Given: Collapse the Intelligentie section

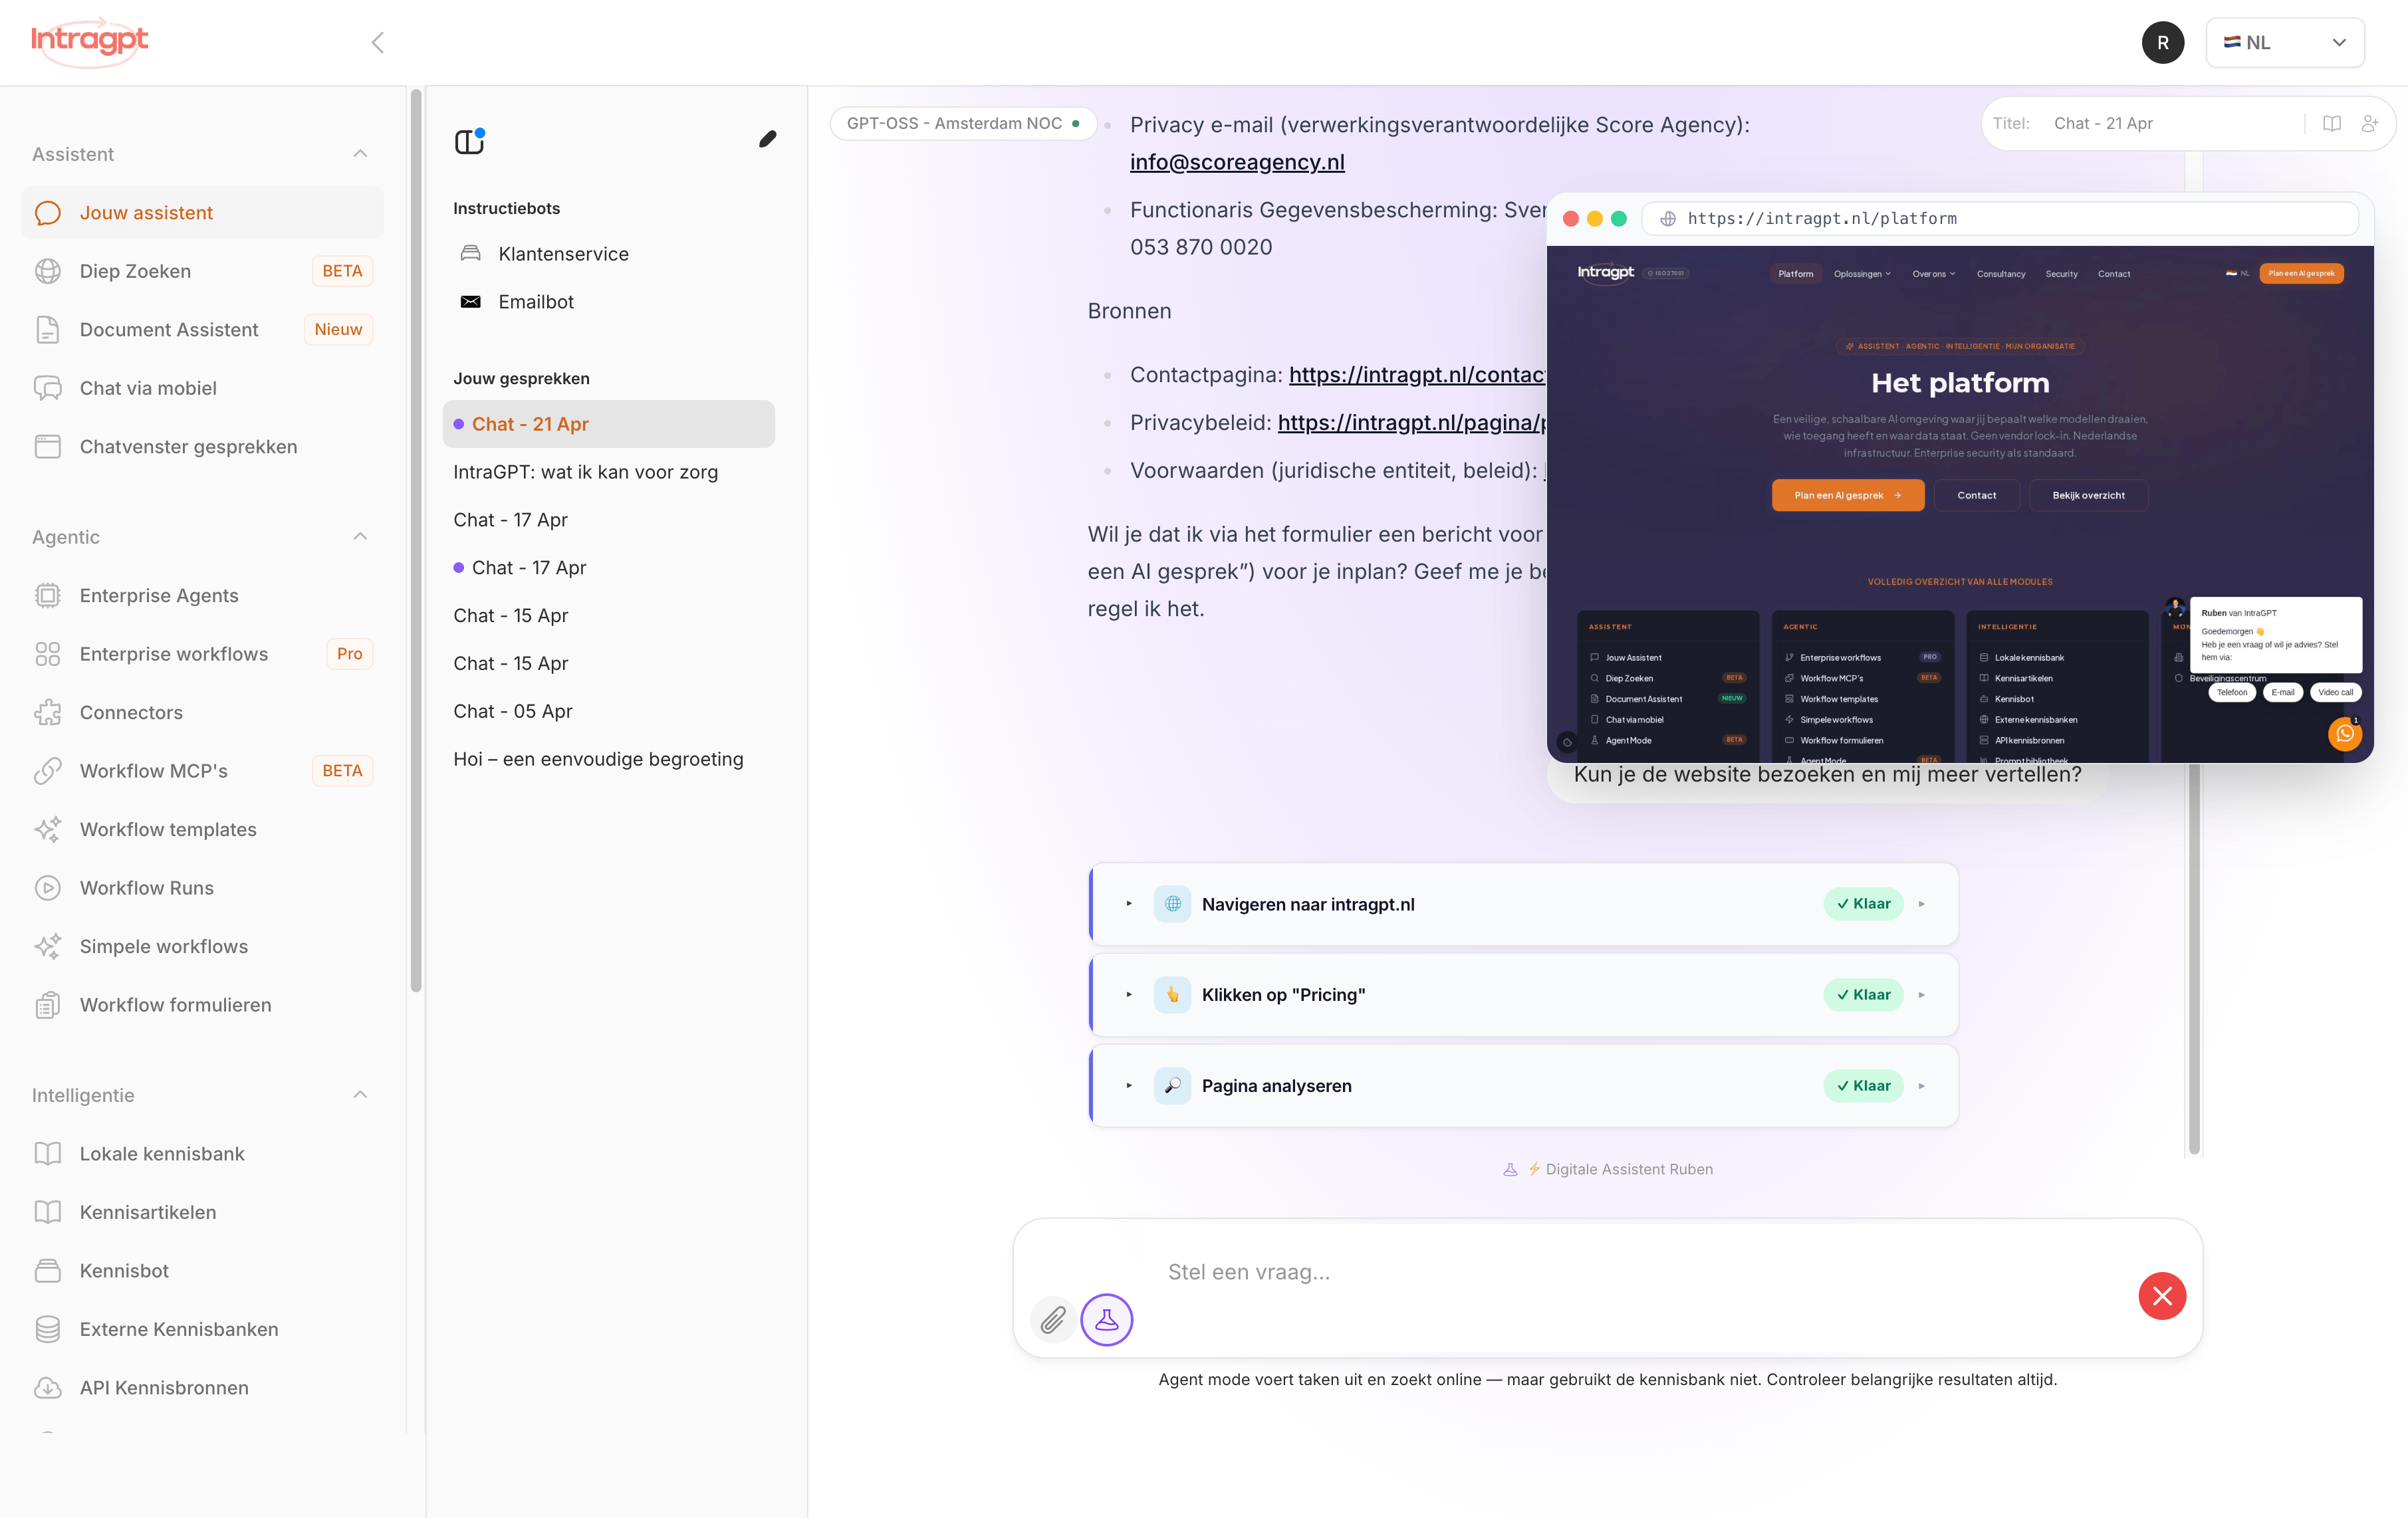Looking at the screenshot, I should pyautogui.click(x=360, y=1095).
